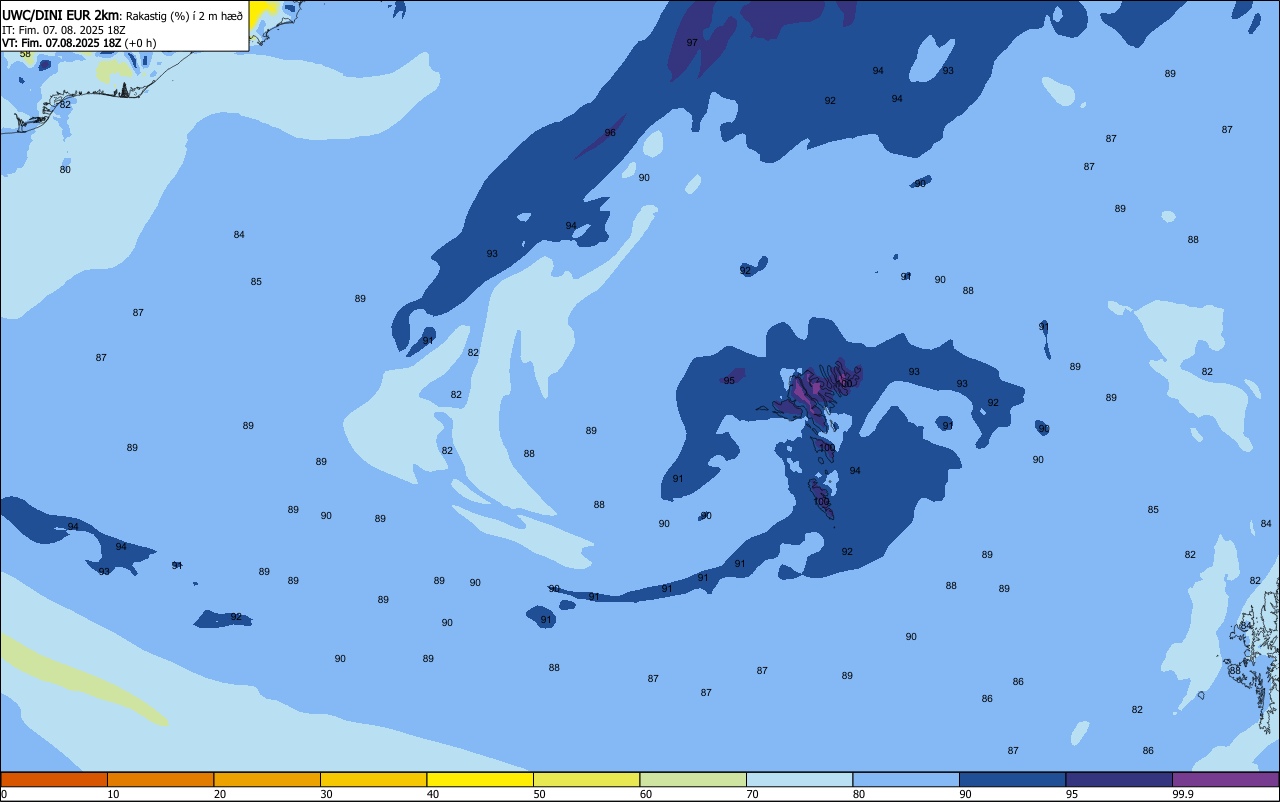Pick the 20–30 amber legend swatch
Viewport: 1280px width, 802px height.
pyautogui.click(x=267, y=779)
